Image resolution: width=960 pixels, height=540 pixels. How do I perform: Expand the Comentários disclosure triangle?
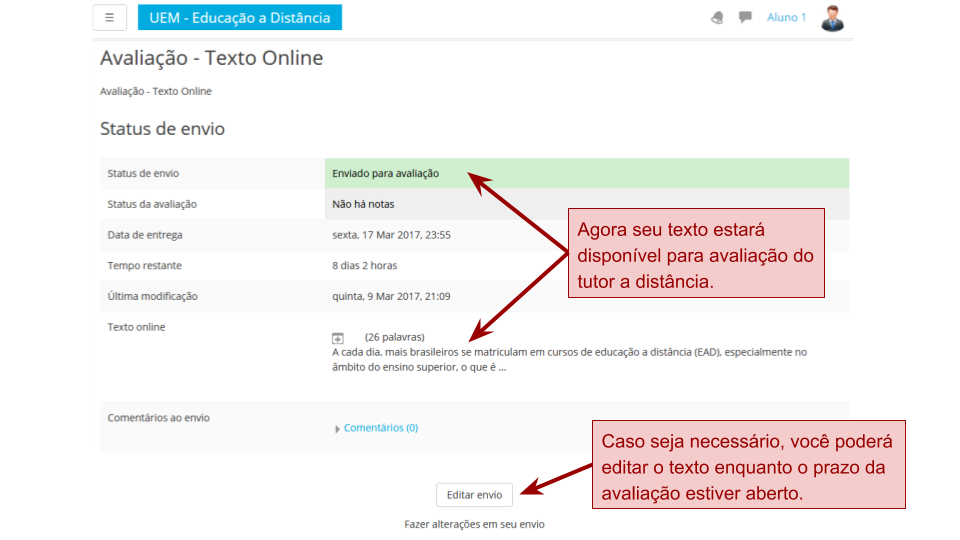tap(337, 429)
